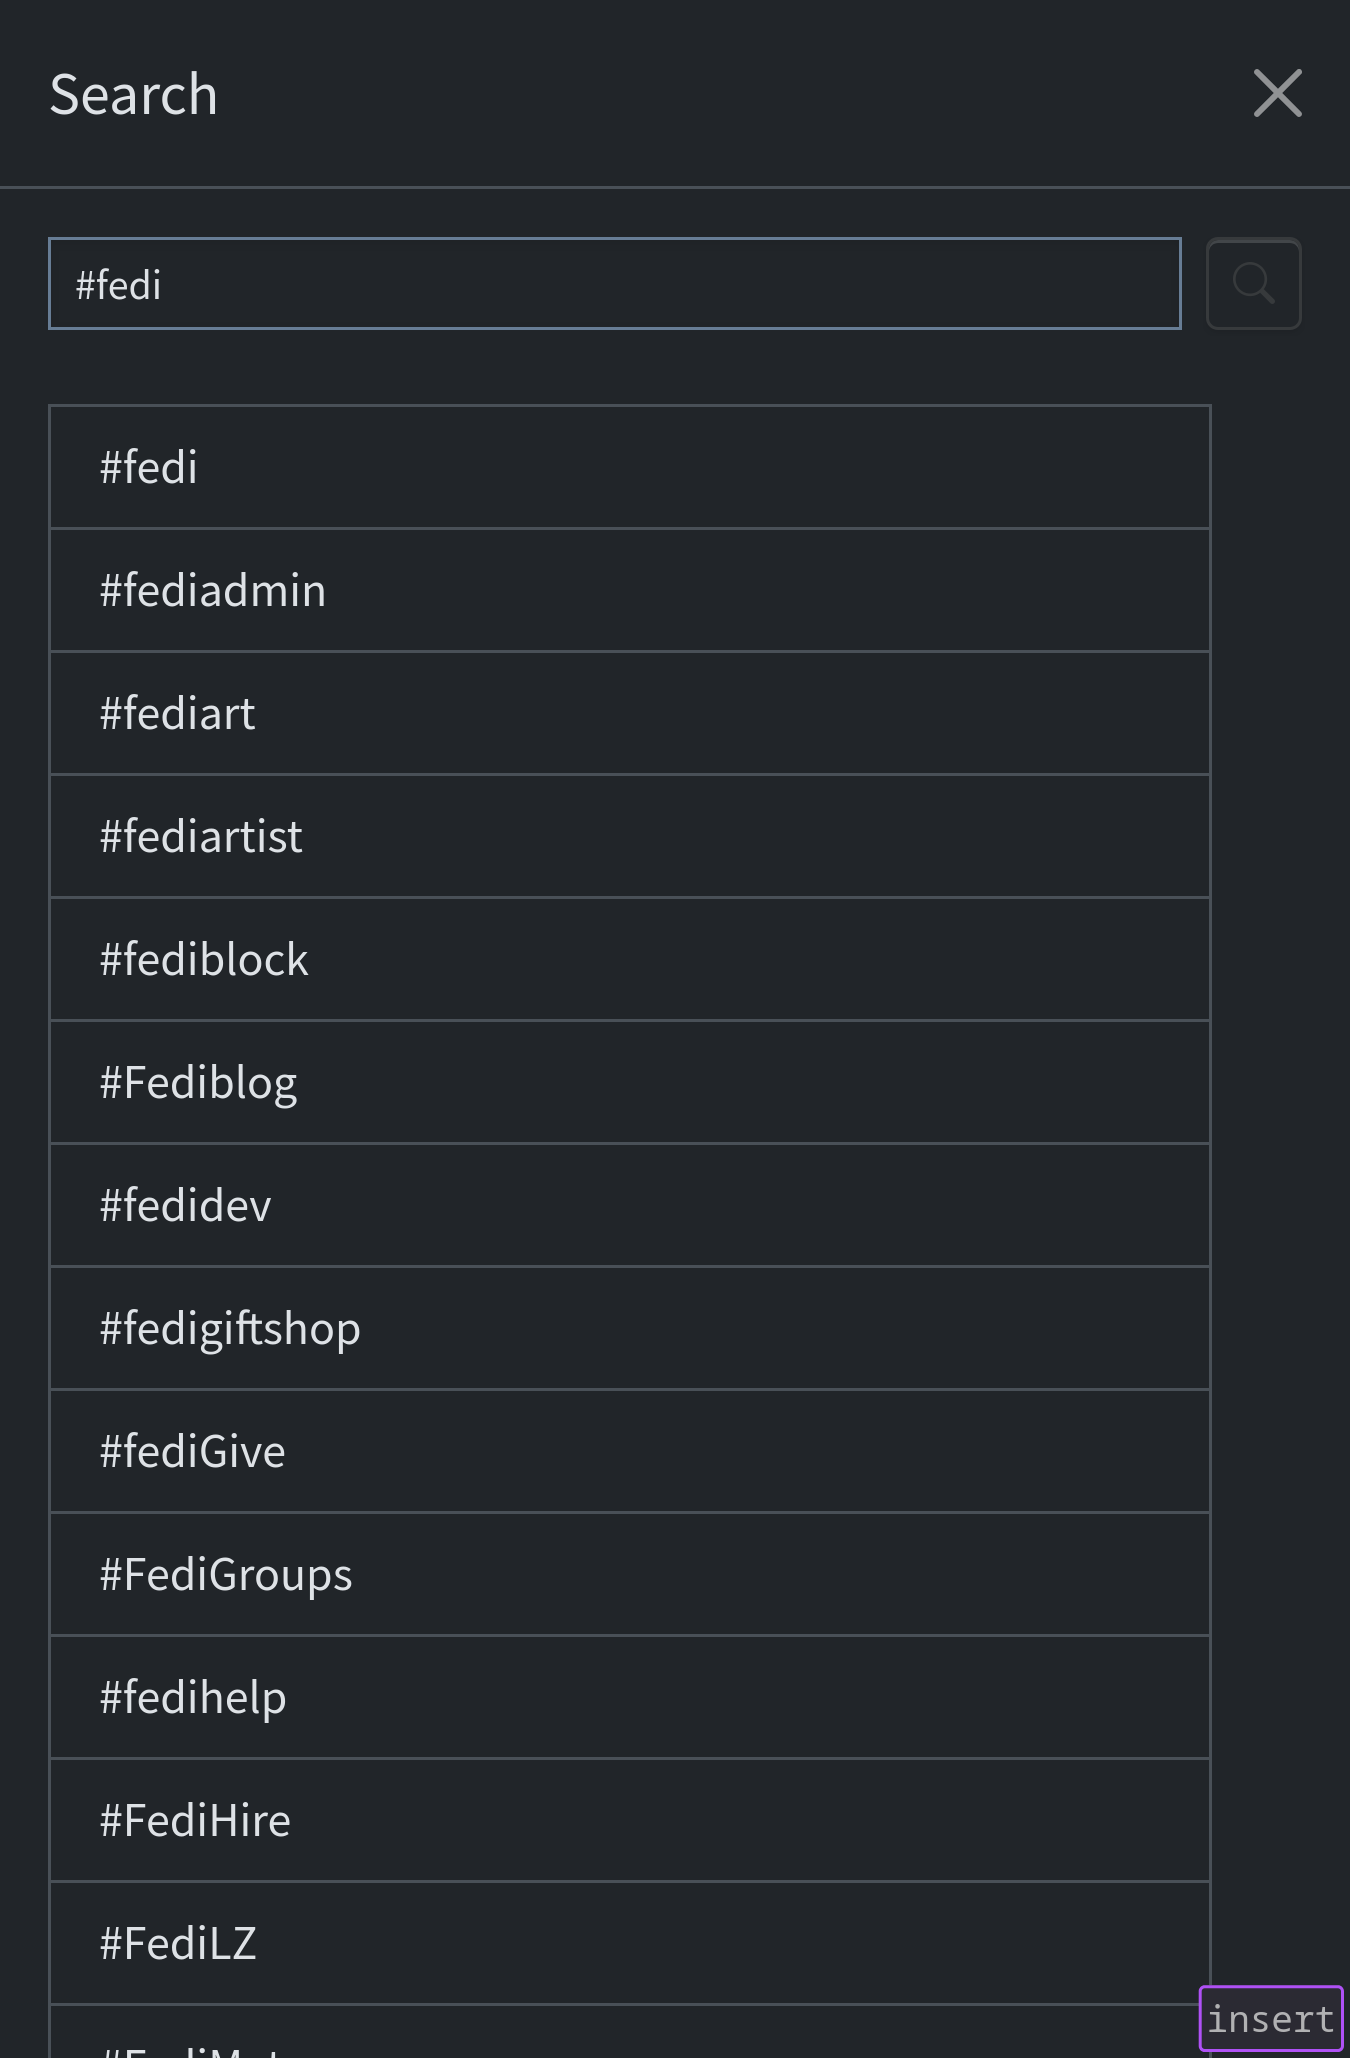Choose the #fediart hashtag suggestion
This screenshot has width=1350, height=2058.
click(630, 713)
